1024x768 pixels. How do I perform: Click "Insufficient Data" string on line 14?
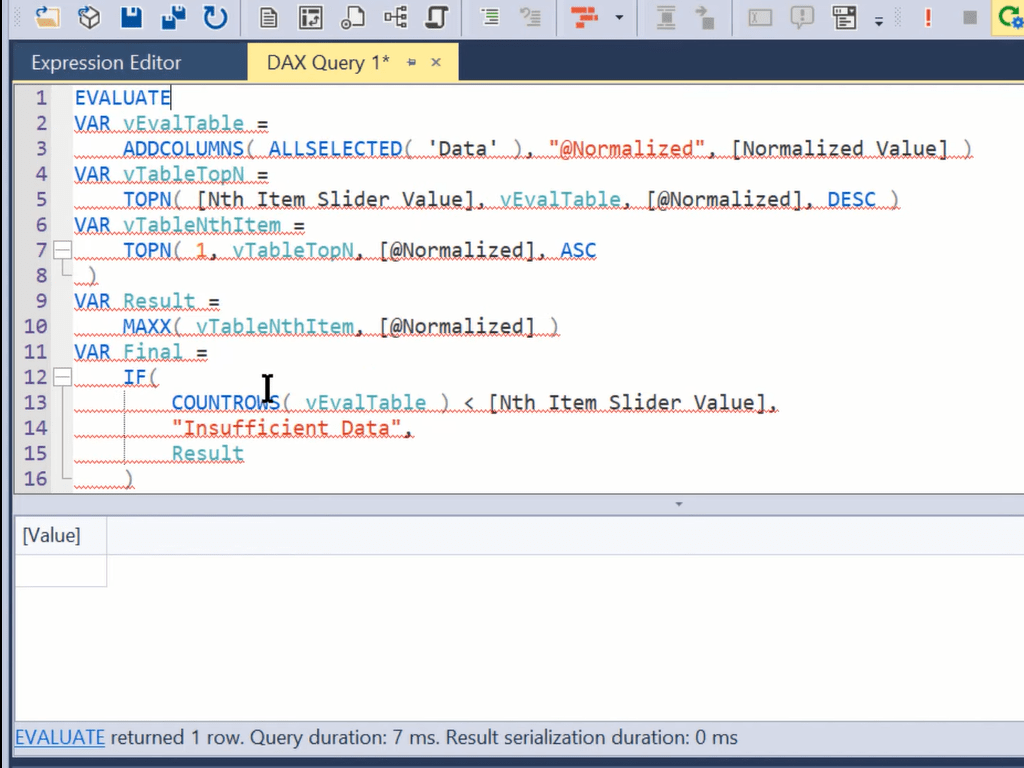click(287, 428)
